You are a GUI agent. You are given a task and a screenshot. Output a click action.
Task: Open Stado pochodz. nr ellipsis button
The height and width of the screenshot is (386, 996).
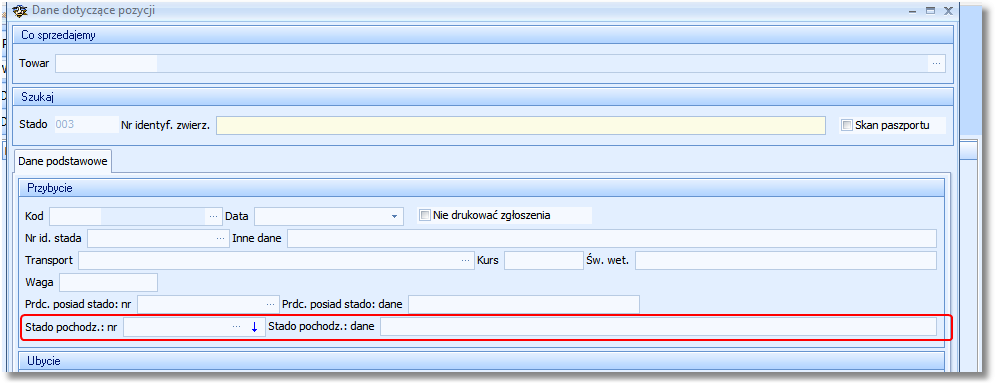(x=236, y=327)
